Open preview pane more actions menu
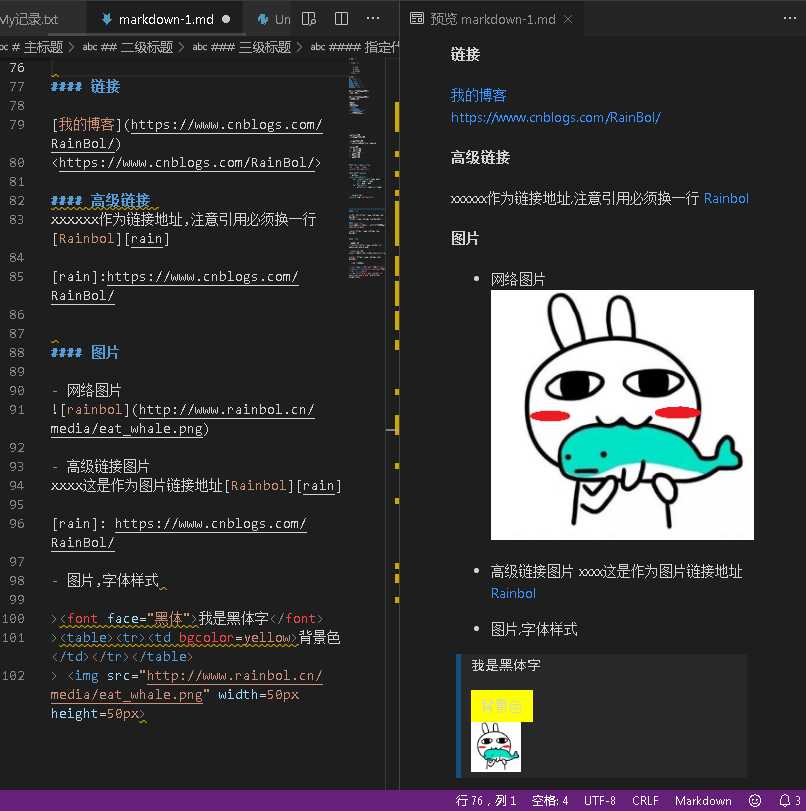This screenshot has height=811, width=806. (790, 19)
